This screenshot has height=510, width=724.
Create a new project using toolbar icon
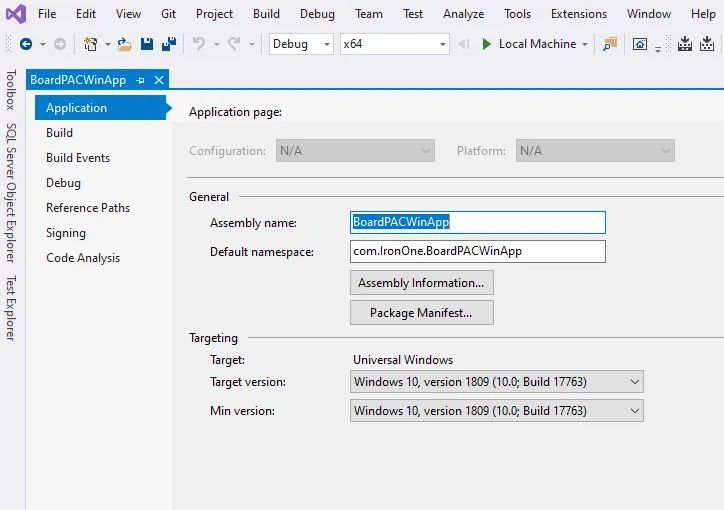(90, 44)
